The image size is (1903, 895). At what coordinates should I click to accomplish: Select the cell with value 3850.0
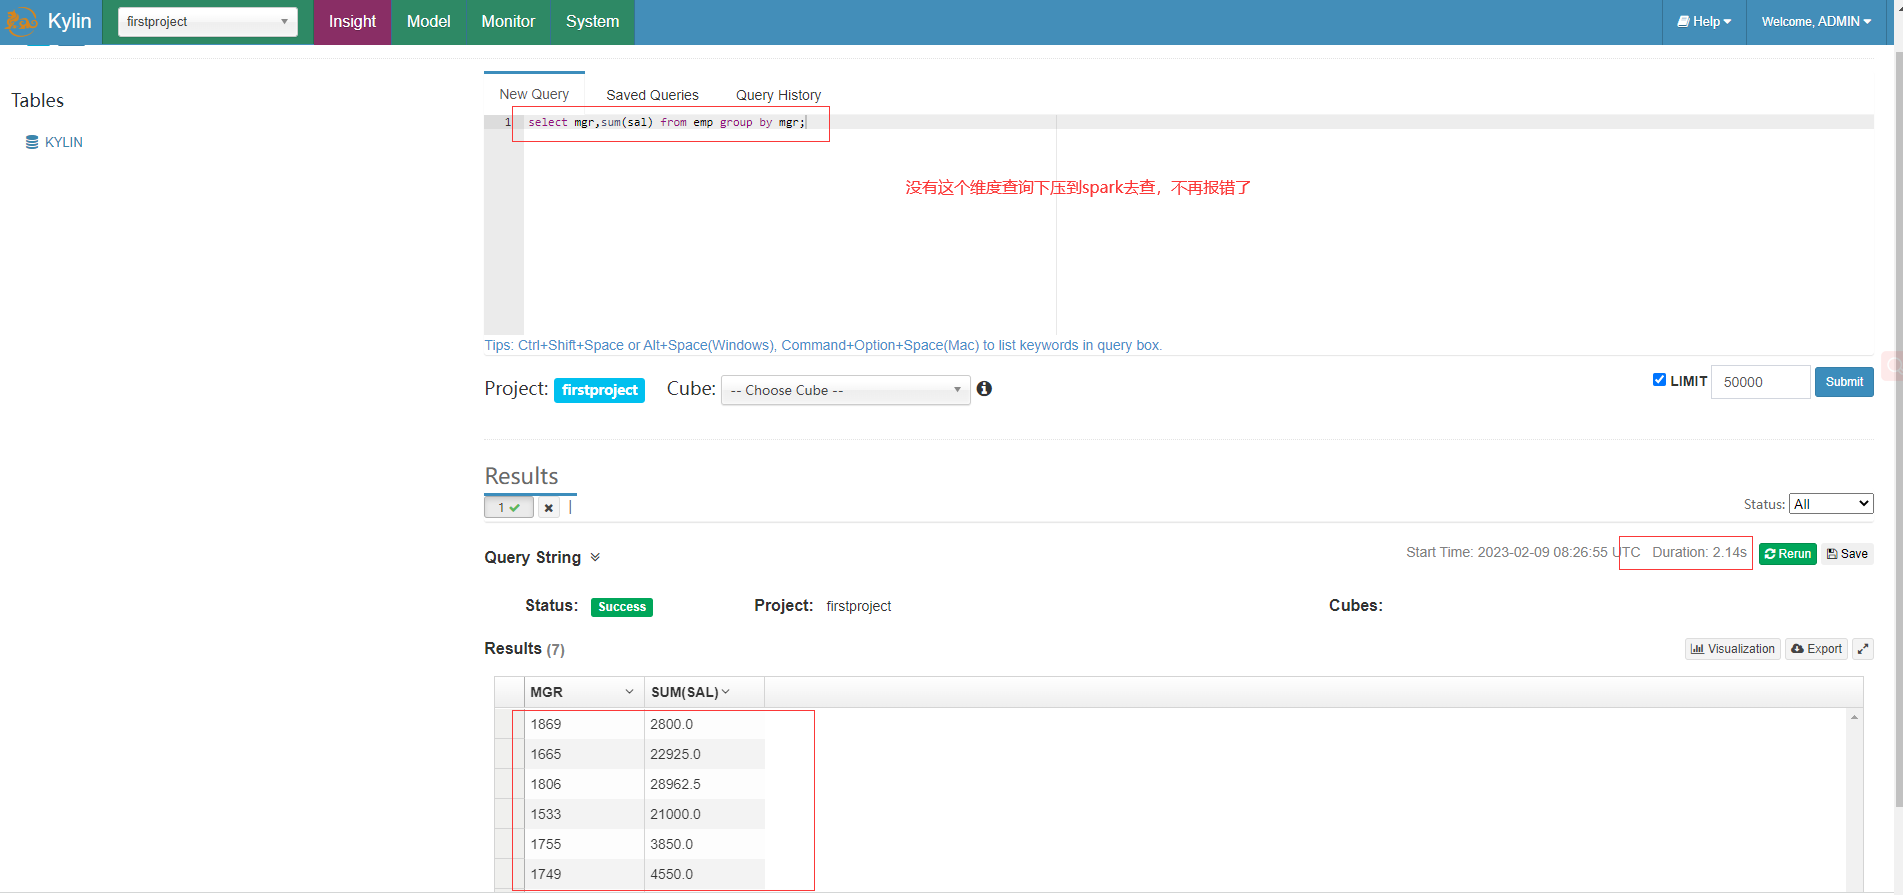(704, 844)
